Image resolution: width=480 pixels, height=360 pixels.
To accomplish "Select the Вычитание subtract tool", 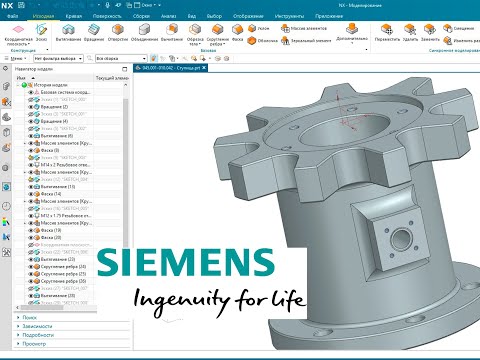I will click(172, 33).
